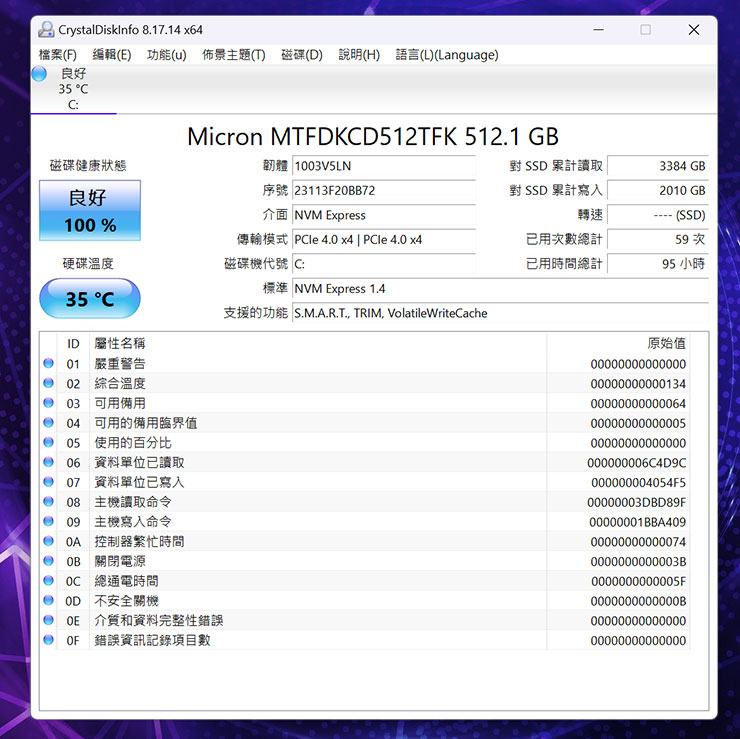Click the interface field NVM Express
Image resolution: width=740 pixels, height=739 pixels.
click(384, 215)
